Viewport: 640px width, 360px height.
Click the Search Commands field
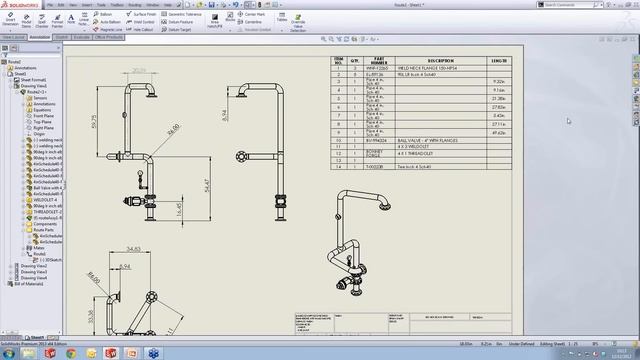[569, 5]
